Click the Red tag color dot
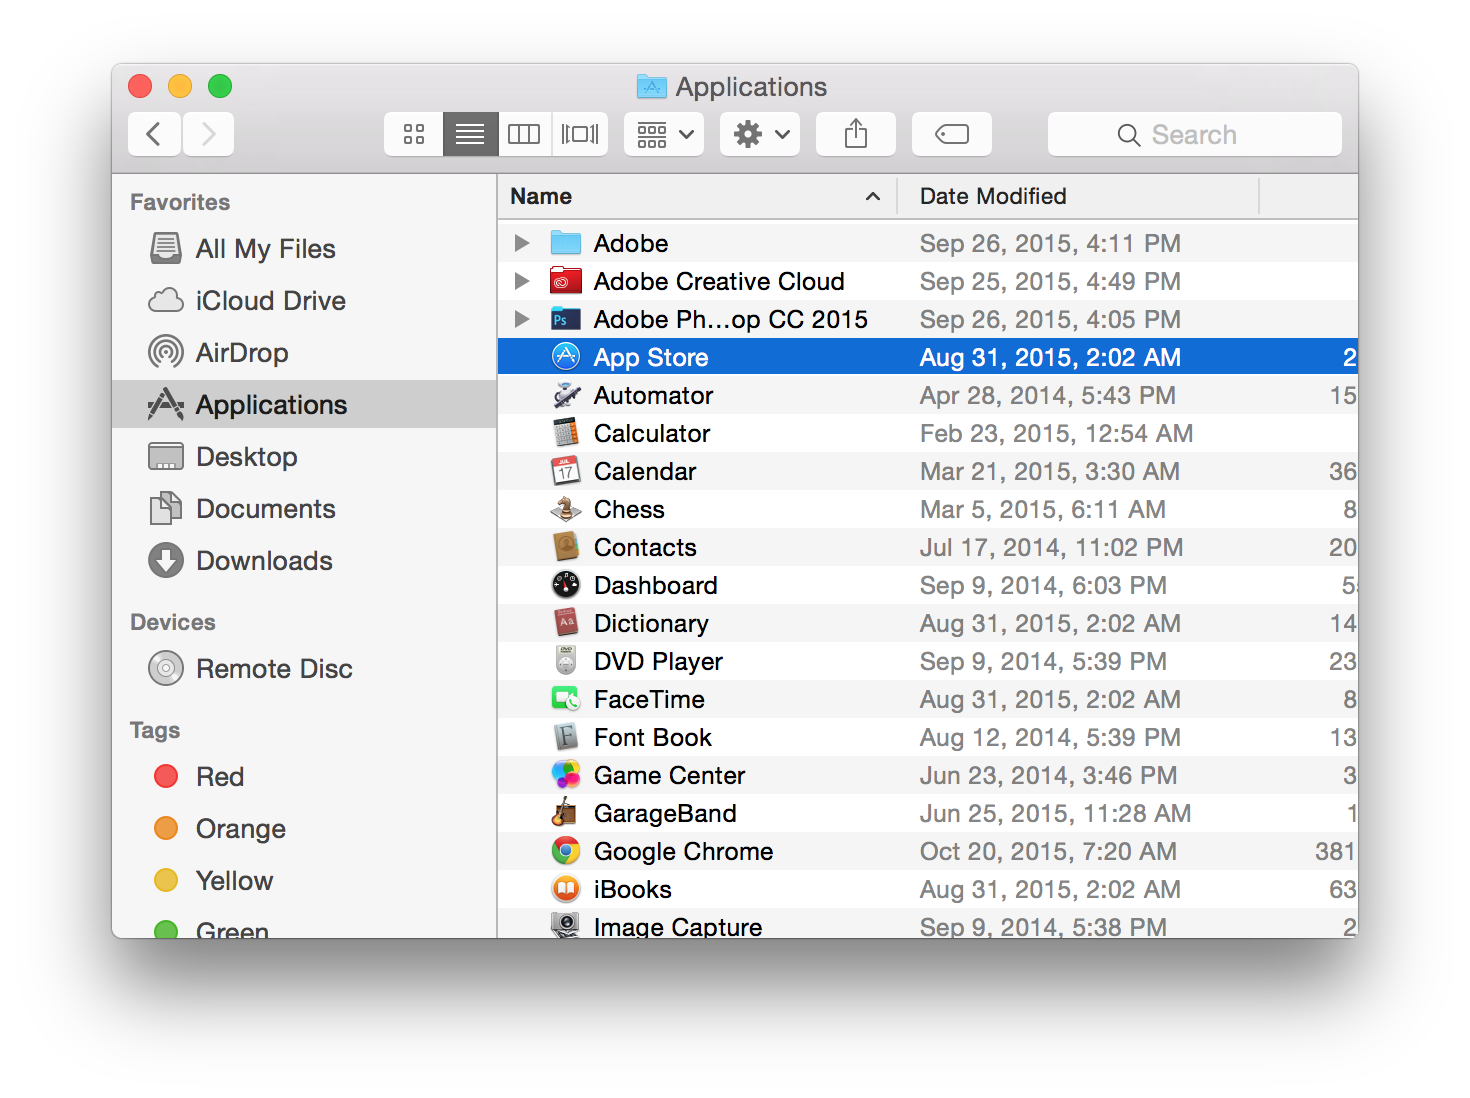This screenshot has width=1470, height=1098. point(166,776)
